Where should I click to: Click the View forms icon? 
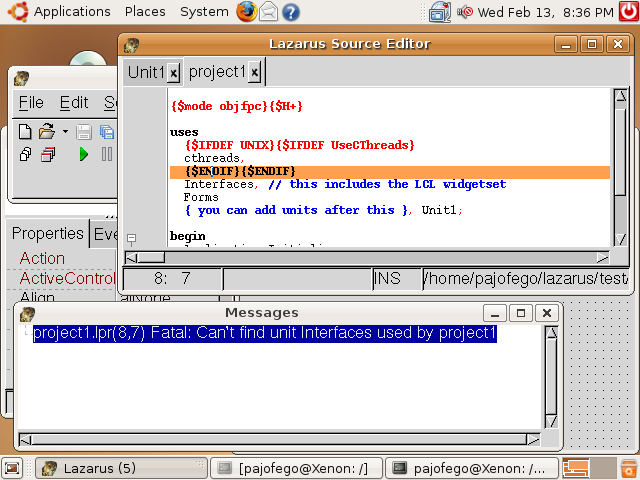coord(48,154)
